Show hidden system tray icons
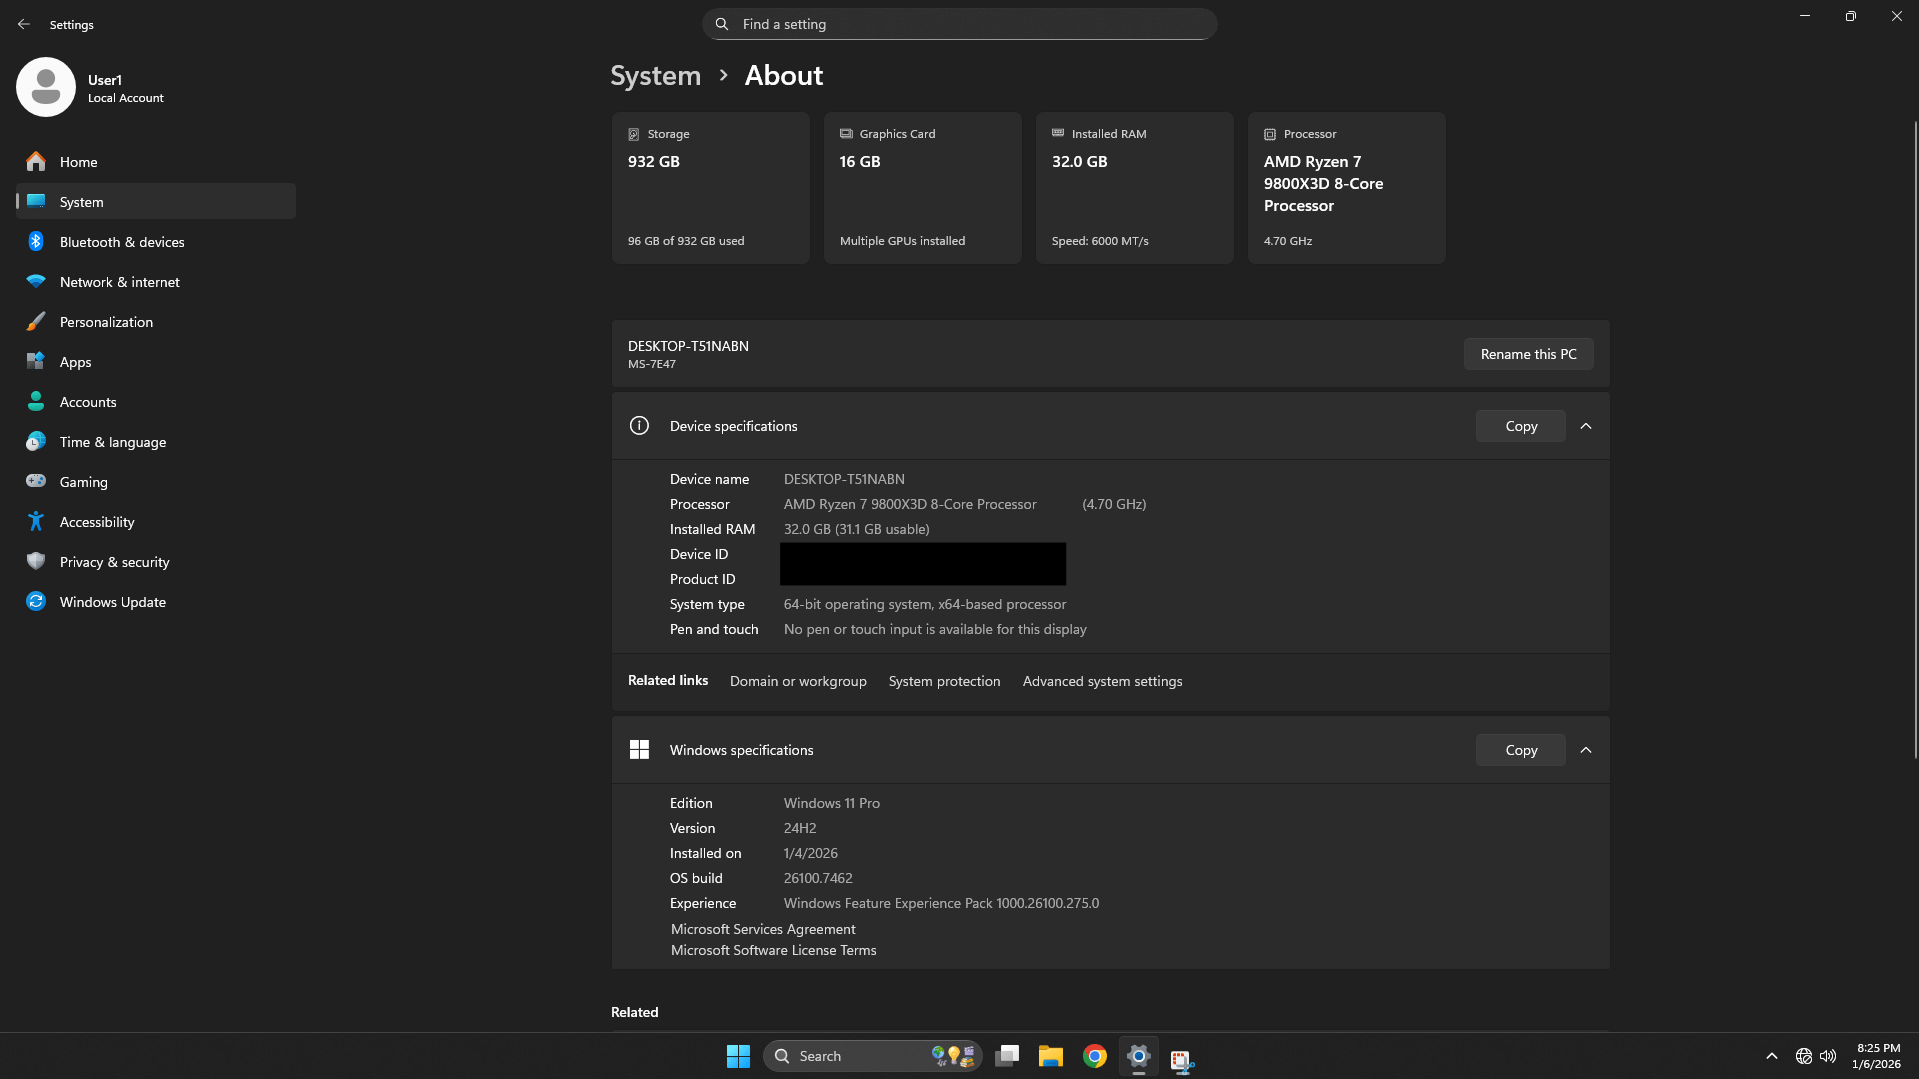The height and width of the screenshot is (1079, 1919). coord(1771,1056)
